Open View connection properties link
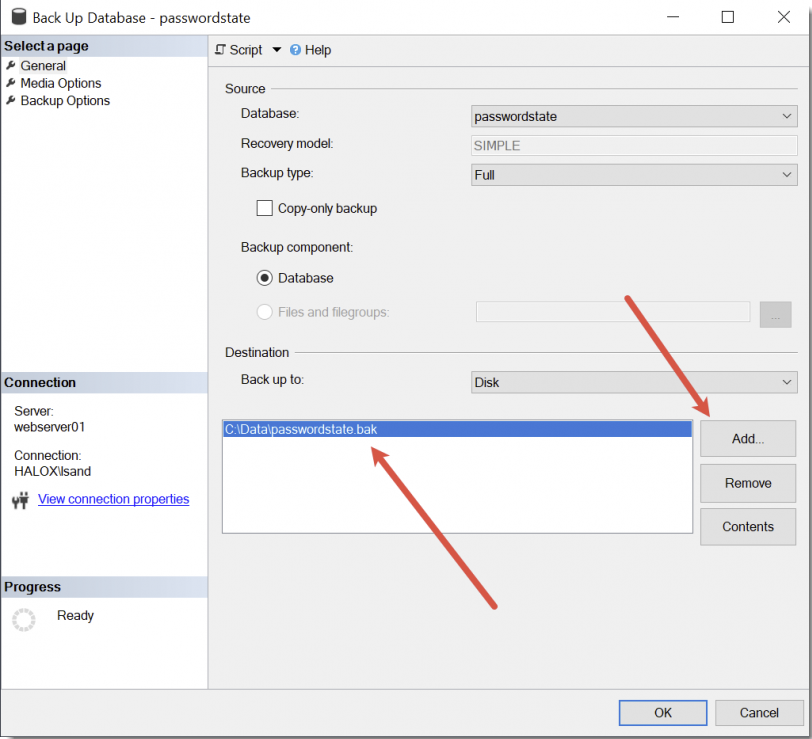Image resolution: width=812 pixels, height=739 pixels. [113, 499]
